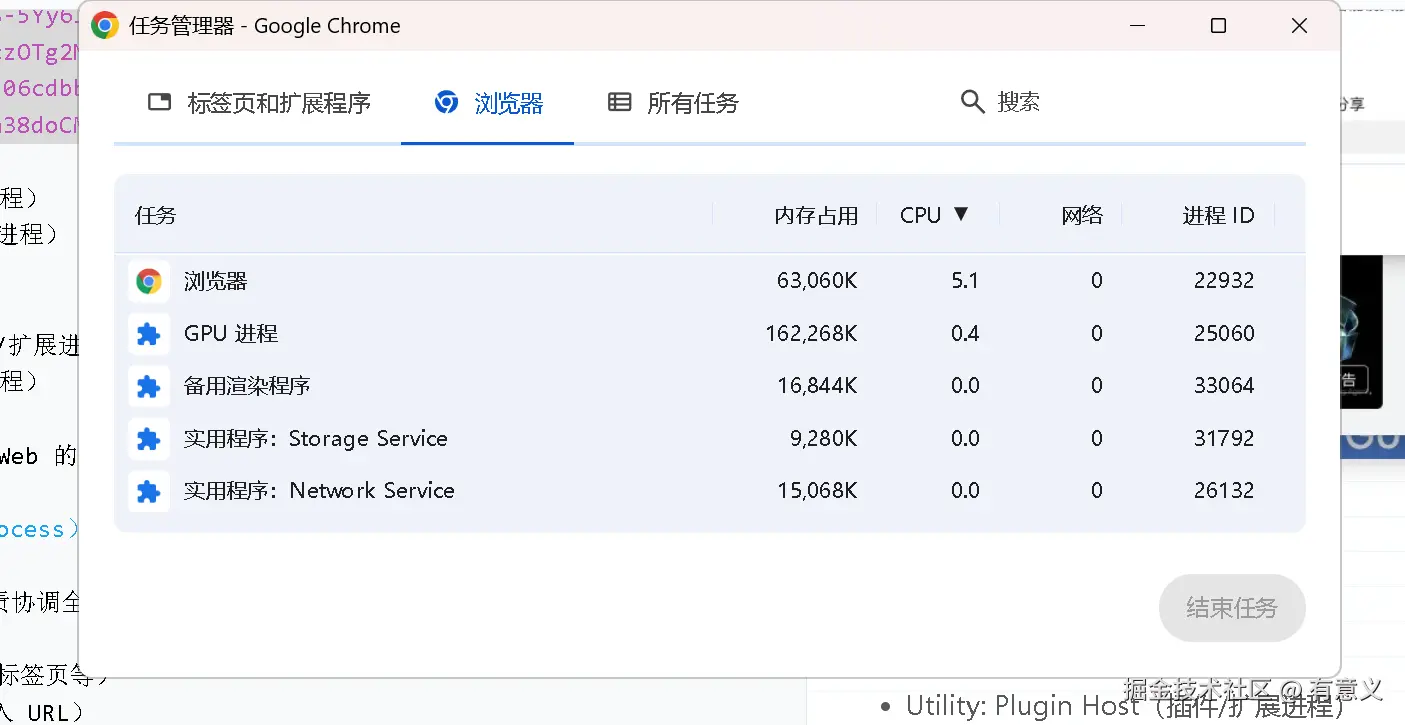Click the Chrome logo in the title bar
Image resolution: width=1405 pixels, height=725 pixels.
105,26
